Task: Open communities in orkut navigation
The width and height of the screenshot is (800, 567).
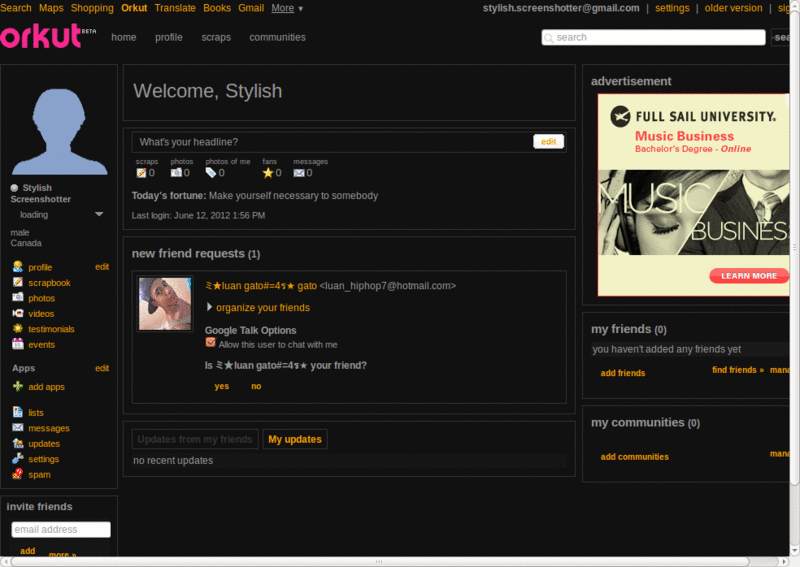Action: tap(278, 37)
